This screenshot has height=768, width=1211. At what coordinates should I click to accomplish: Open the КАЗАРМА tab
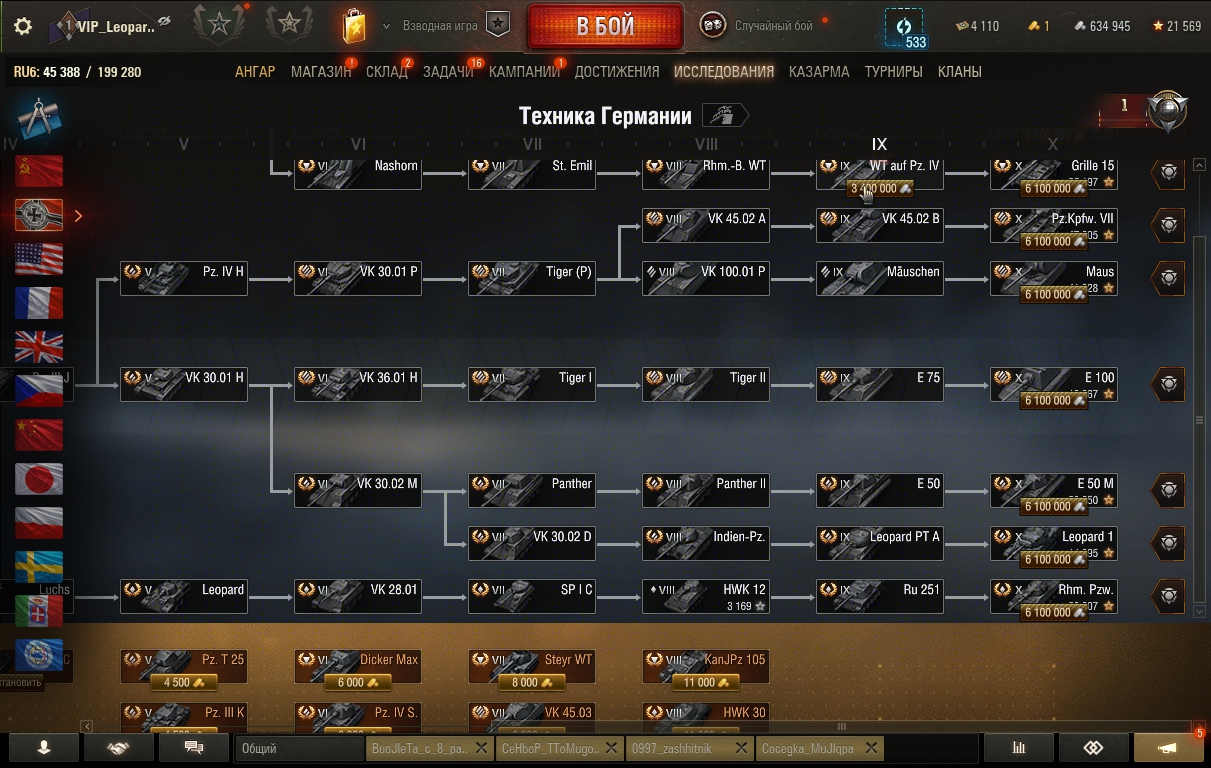(x=819, y=72)
